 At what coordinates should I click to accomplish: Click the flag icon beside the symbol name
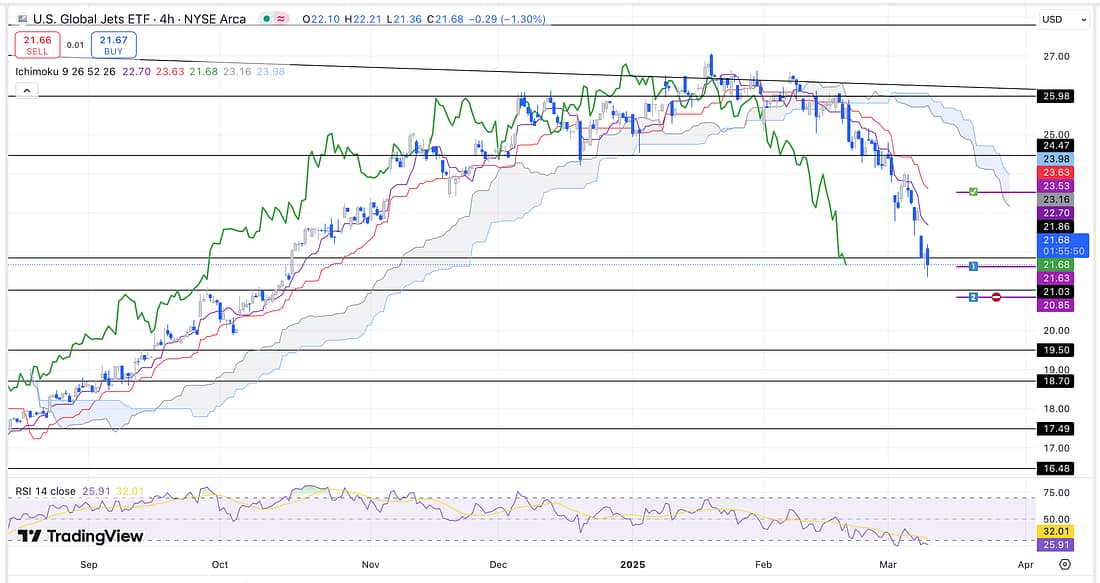22,19
